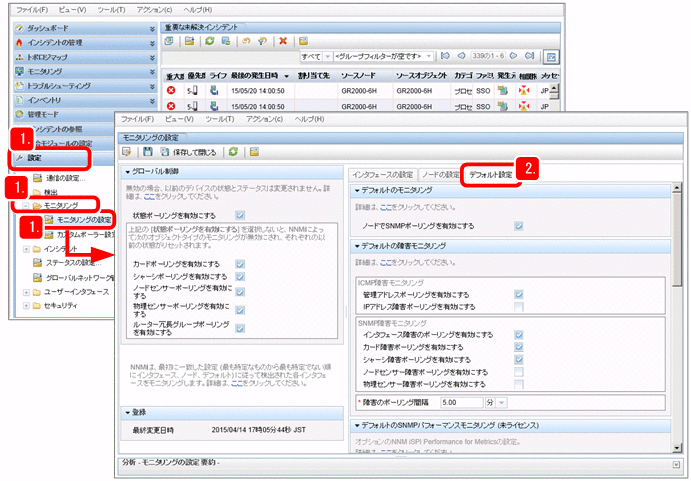Toggle シャーシポーリングを有効にする checkbox

(240, 277)
